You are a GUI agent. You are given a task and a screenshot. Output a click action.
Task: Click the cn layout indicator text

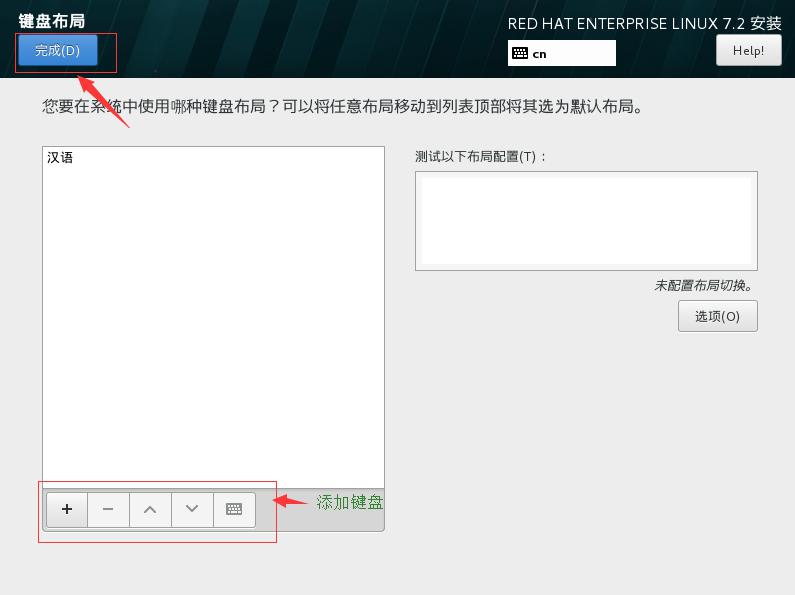point(539,54)
